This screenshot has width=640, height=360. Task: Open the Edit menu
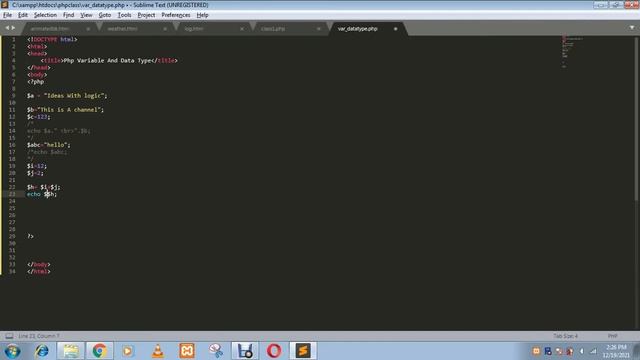[23, 15]
